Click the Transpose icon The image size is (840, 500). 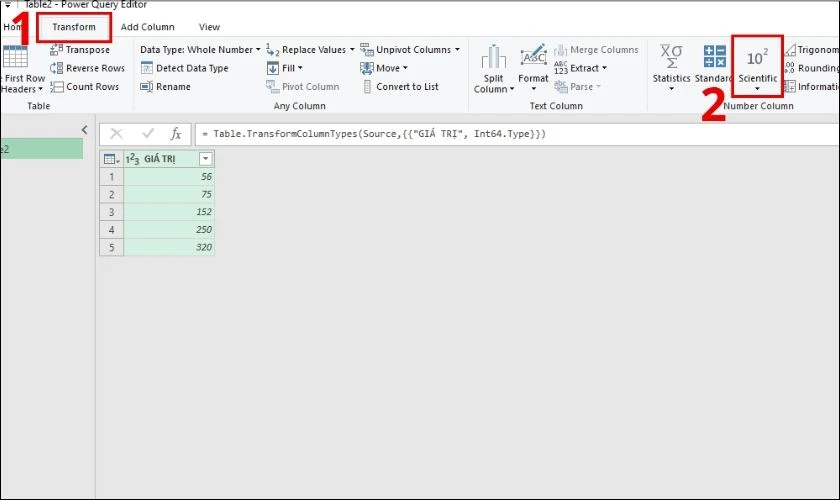point(56,50)
